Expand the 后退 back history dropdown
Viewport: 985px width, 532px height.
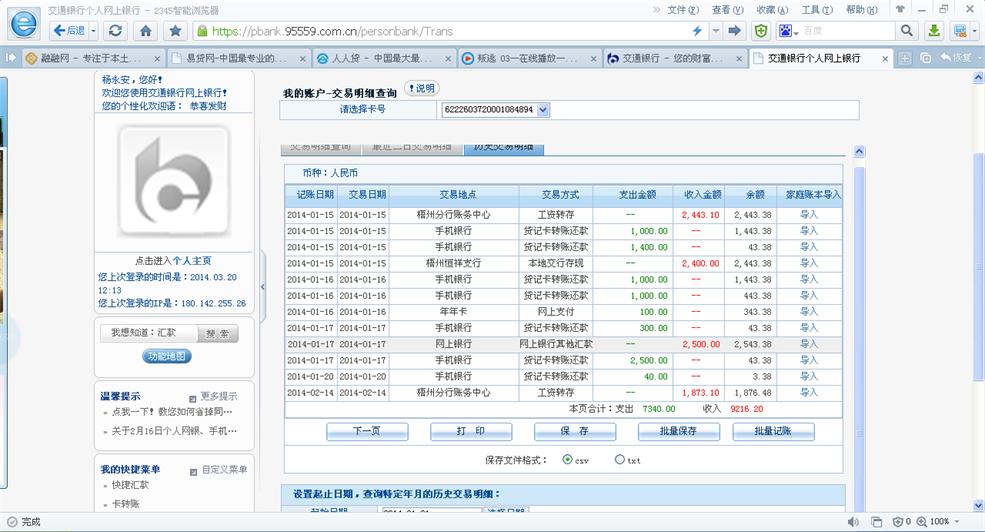coord(92,31)
